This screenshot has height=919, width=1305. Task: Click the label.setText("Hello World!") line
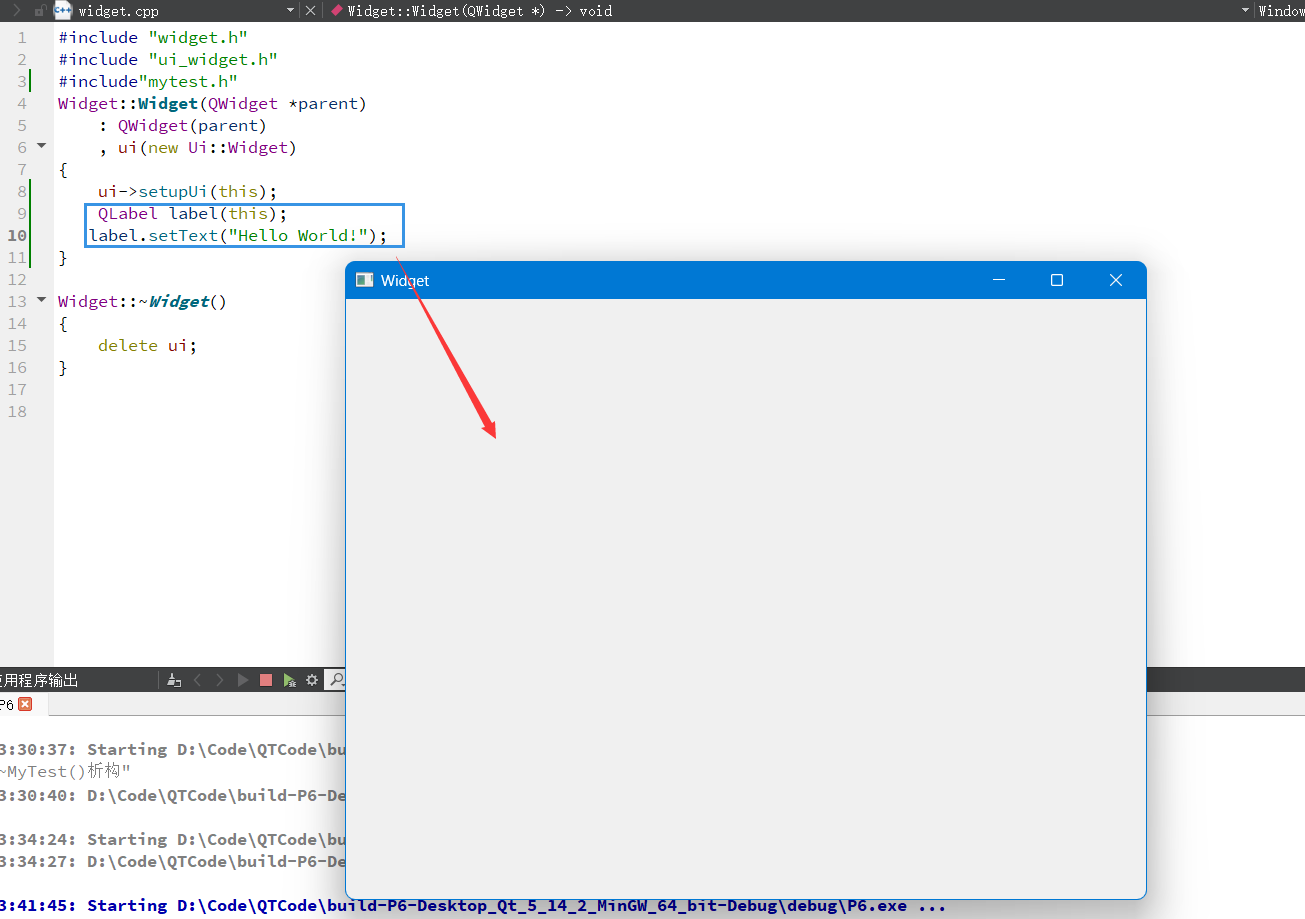[x=238, y=236]
